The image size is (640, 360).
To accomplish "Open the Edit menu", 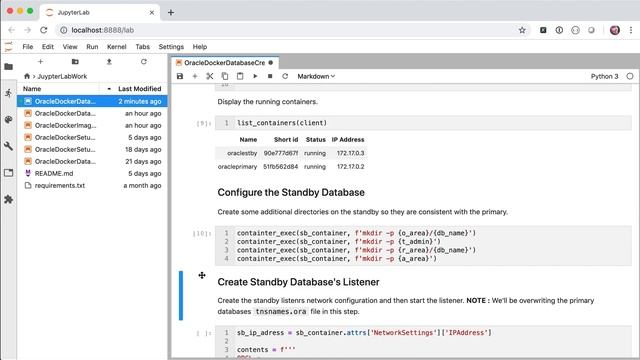I will tap(48, 47).
